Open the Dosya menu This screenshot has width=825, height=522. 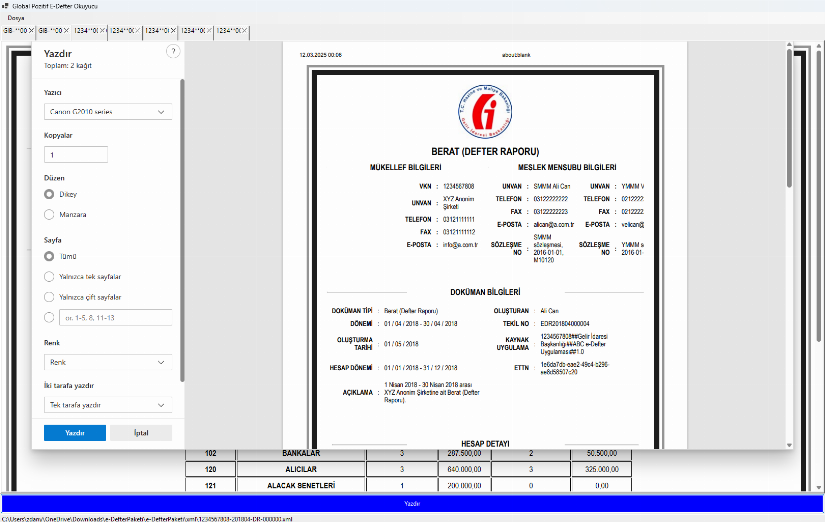click(16, 18)
